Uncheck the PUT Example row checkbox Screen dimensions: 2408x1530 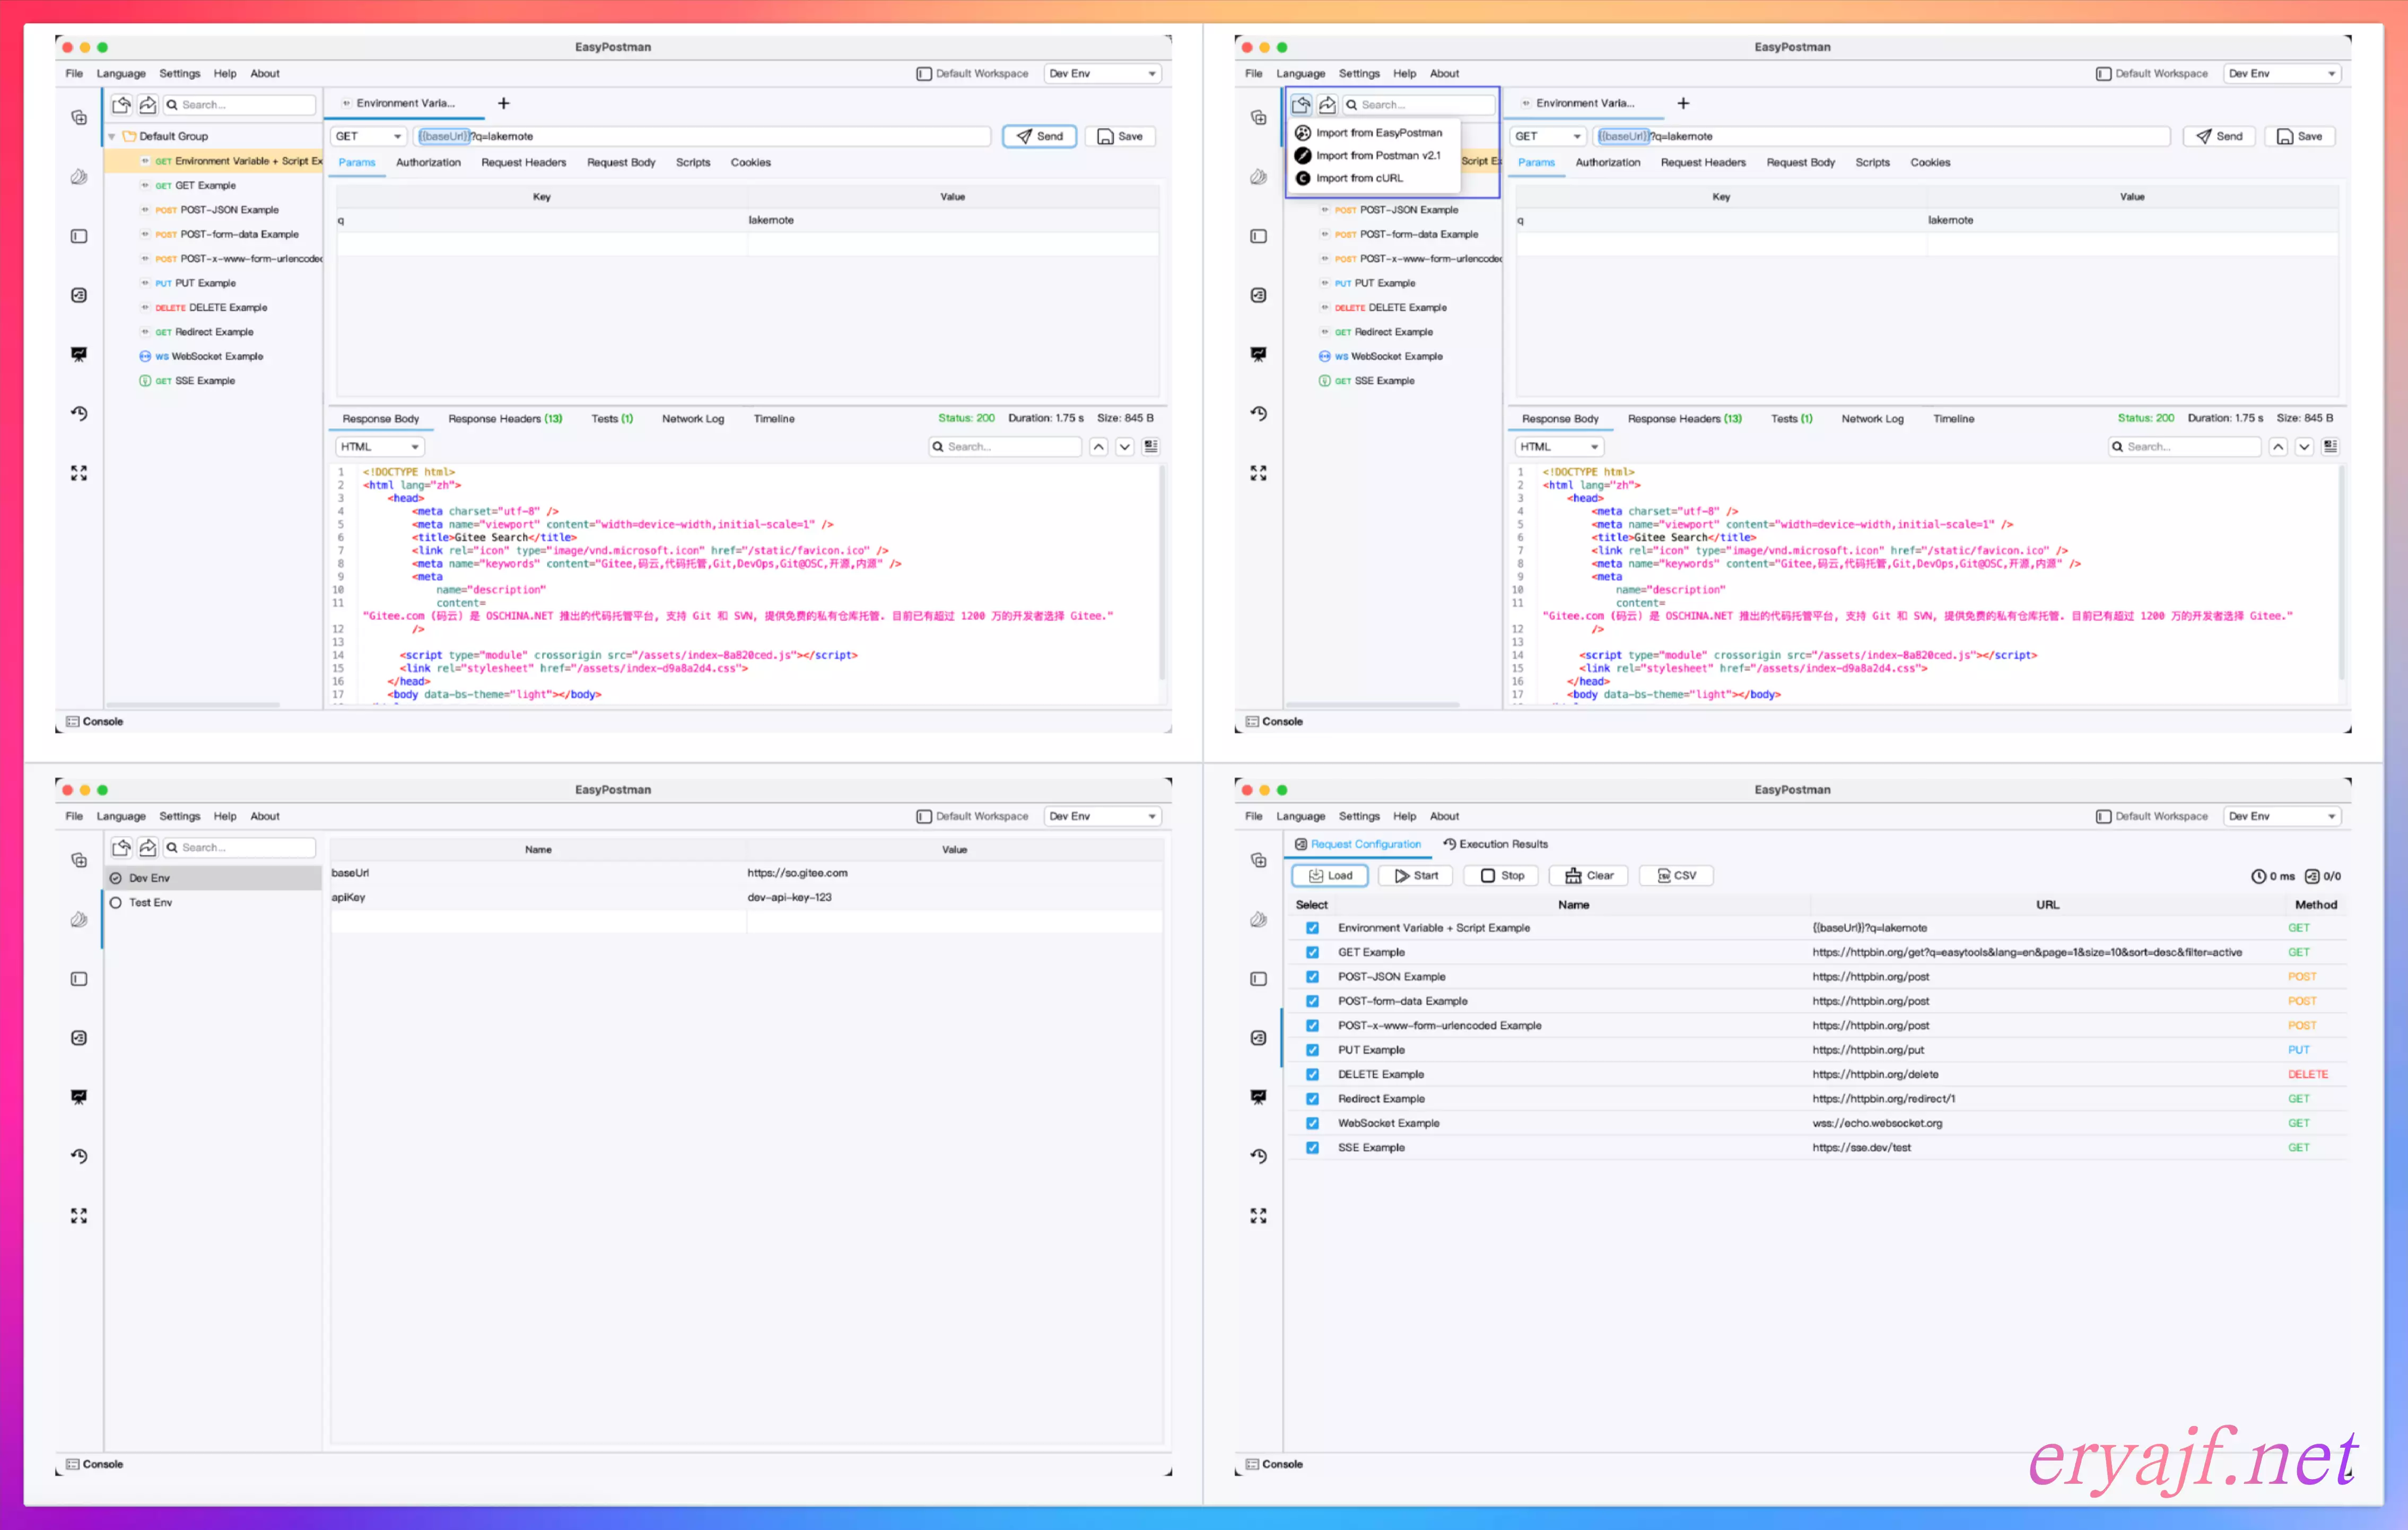[x=1312, y=1050]
